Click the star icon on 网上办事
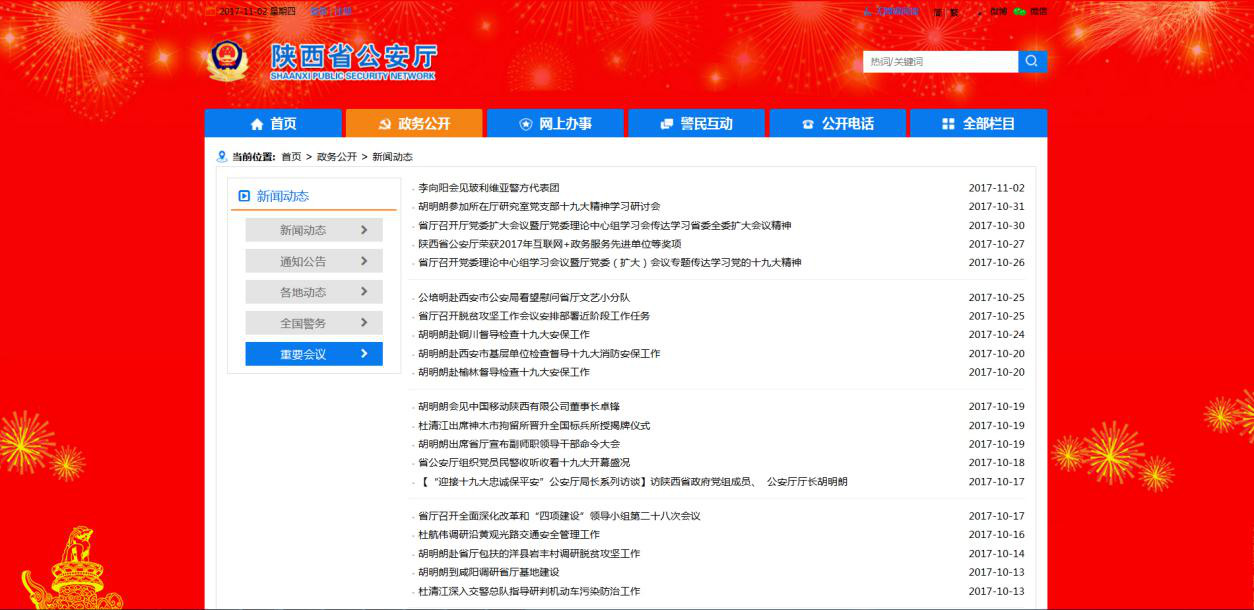Screen dimensions: 1254x610 click(523, 123)
